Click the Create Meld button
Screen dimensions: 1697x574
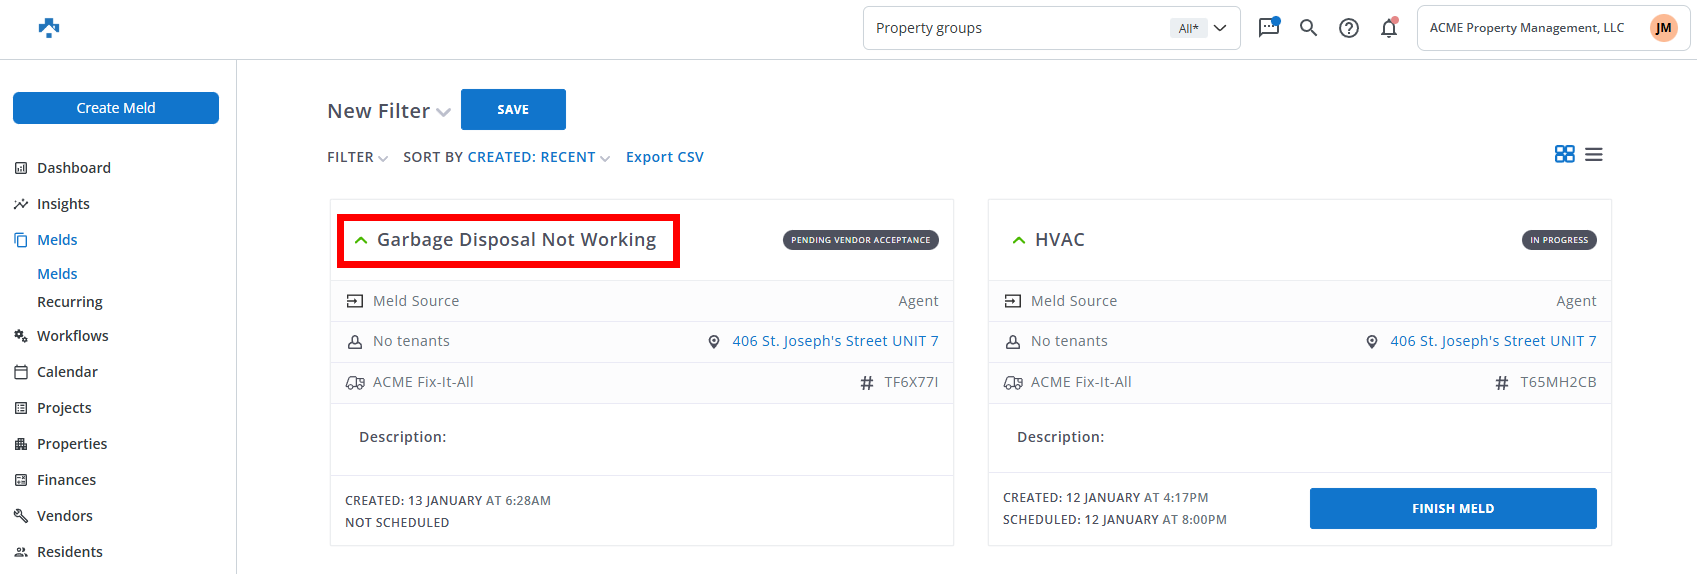click(116, 108)
